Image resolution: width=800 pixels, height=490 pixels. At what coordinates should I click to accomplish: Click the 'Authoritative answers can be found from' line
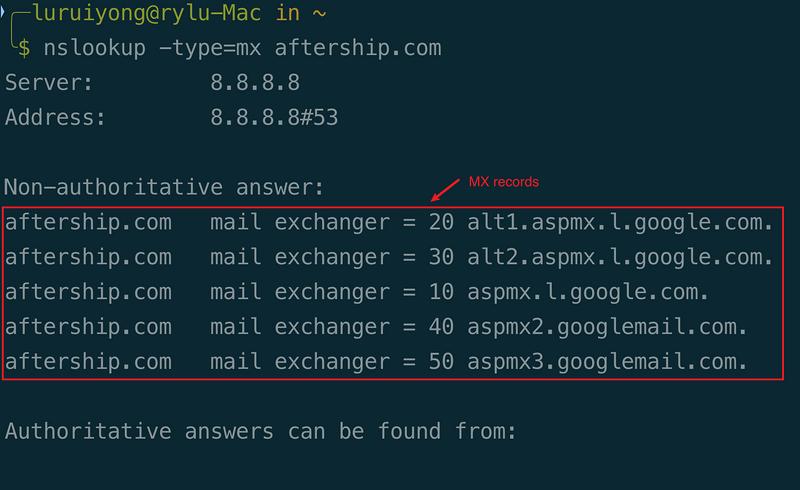(260, 432)
